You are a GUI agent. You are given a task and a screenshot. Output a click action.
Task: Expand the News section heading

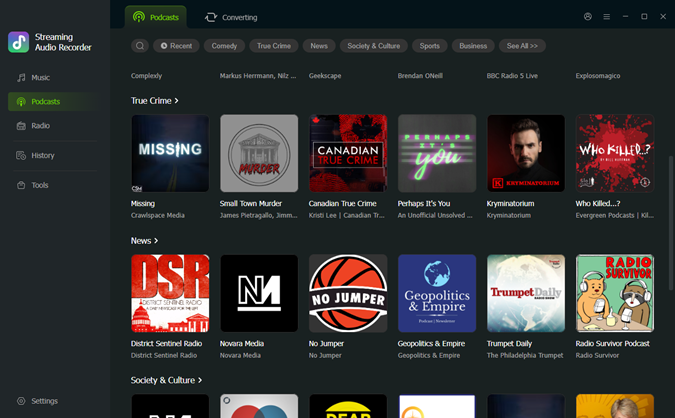144,241
